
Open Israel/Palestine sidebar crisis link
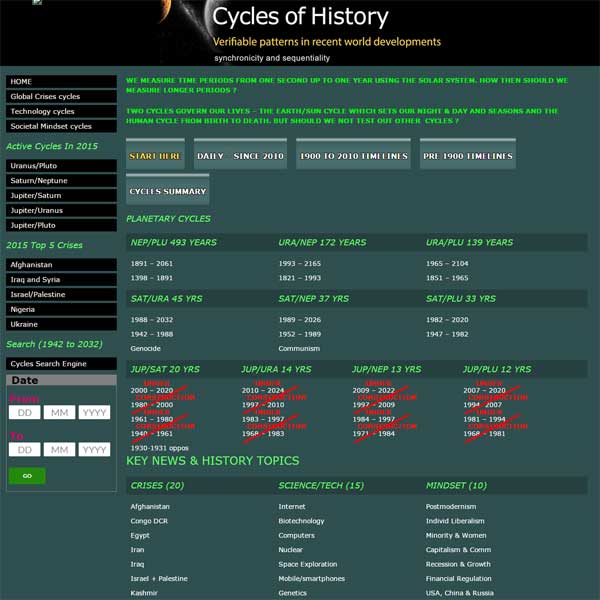pyautogui.click(x=61, y=295)
